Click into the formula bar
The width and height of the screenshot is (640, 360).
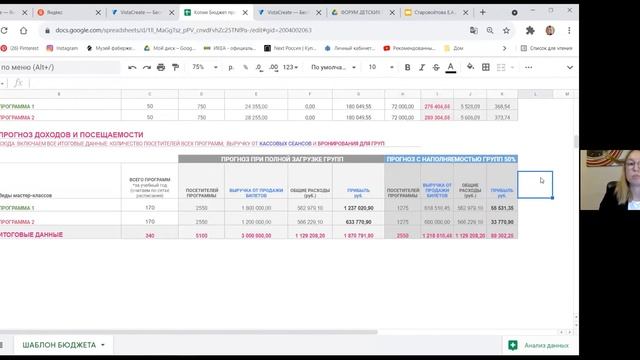pos(302,83)
